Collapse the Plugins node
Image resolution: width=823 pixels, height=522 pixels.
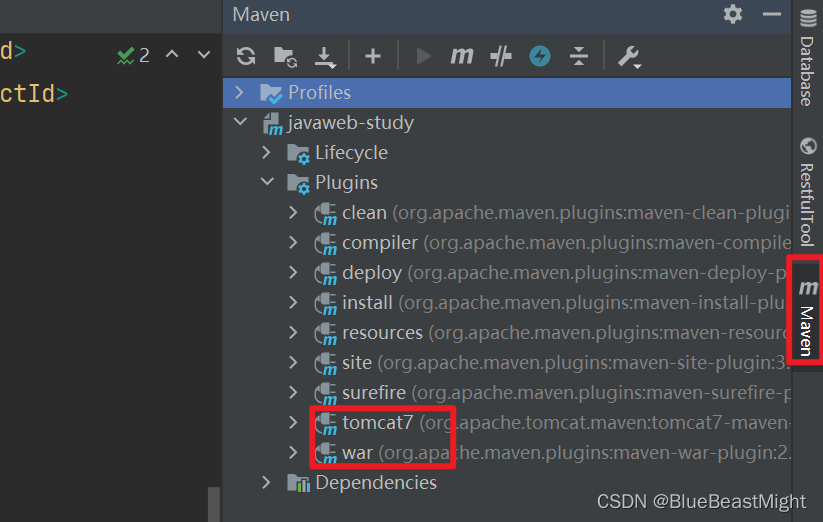coord(267,182)
